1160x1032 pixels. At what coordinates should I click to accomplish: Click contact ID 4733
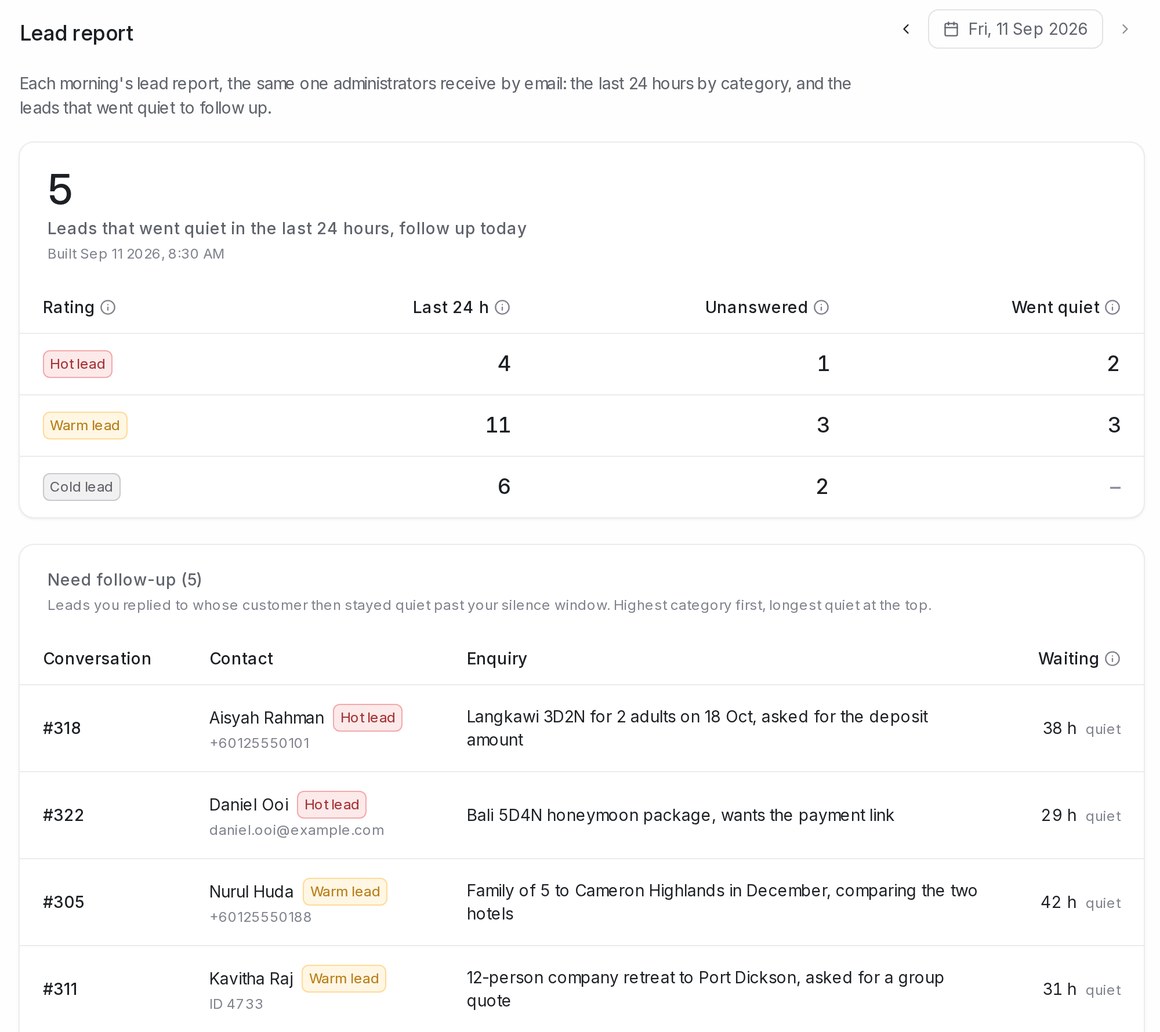click(236, 1004)
